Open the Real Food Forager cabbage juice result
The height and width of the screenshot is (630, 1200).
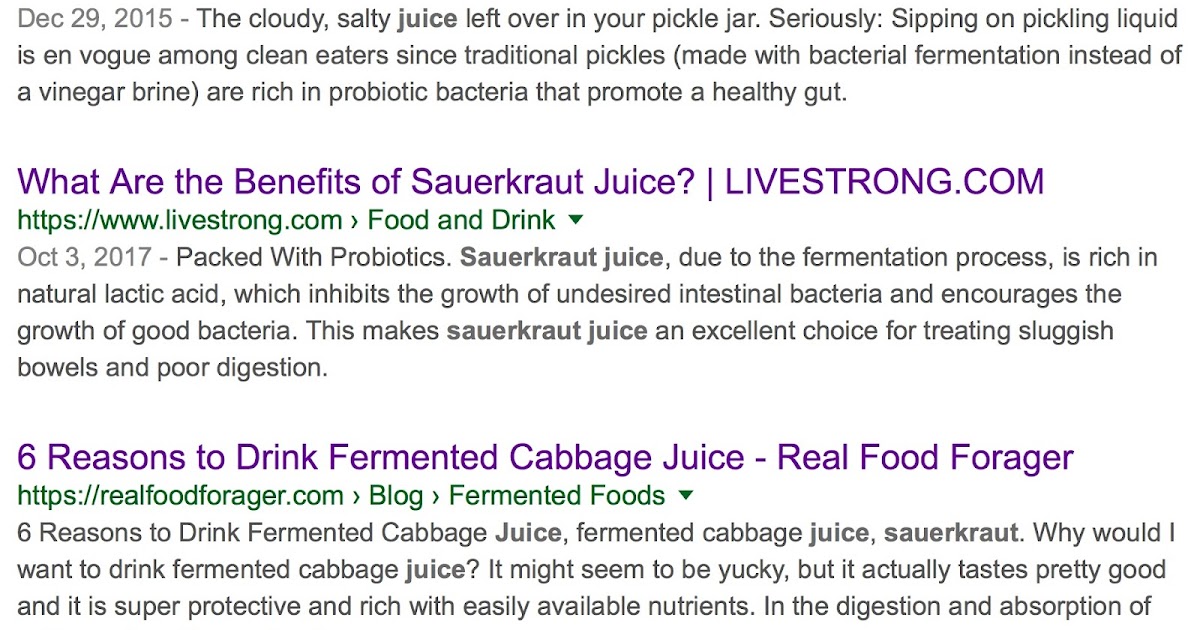coord(545,458)
